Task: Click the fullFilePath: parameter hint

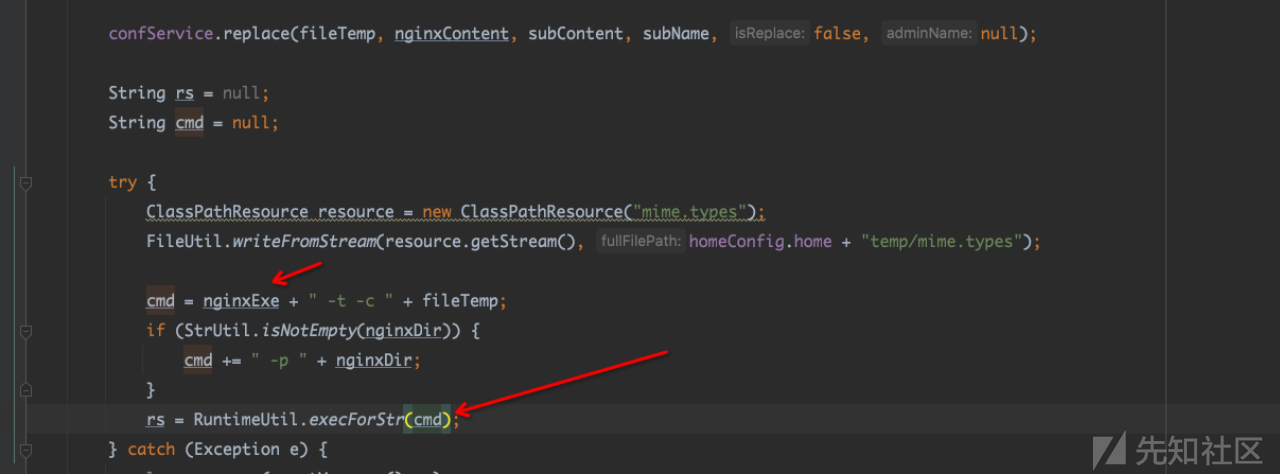Action: click(641, 241)
